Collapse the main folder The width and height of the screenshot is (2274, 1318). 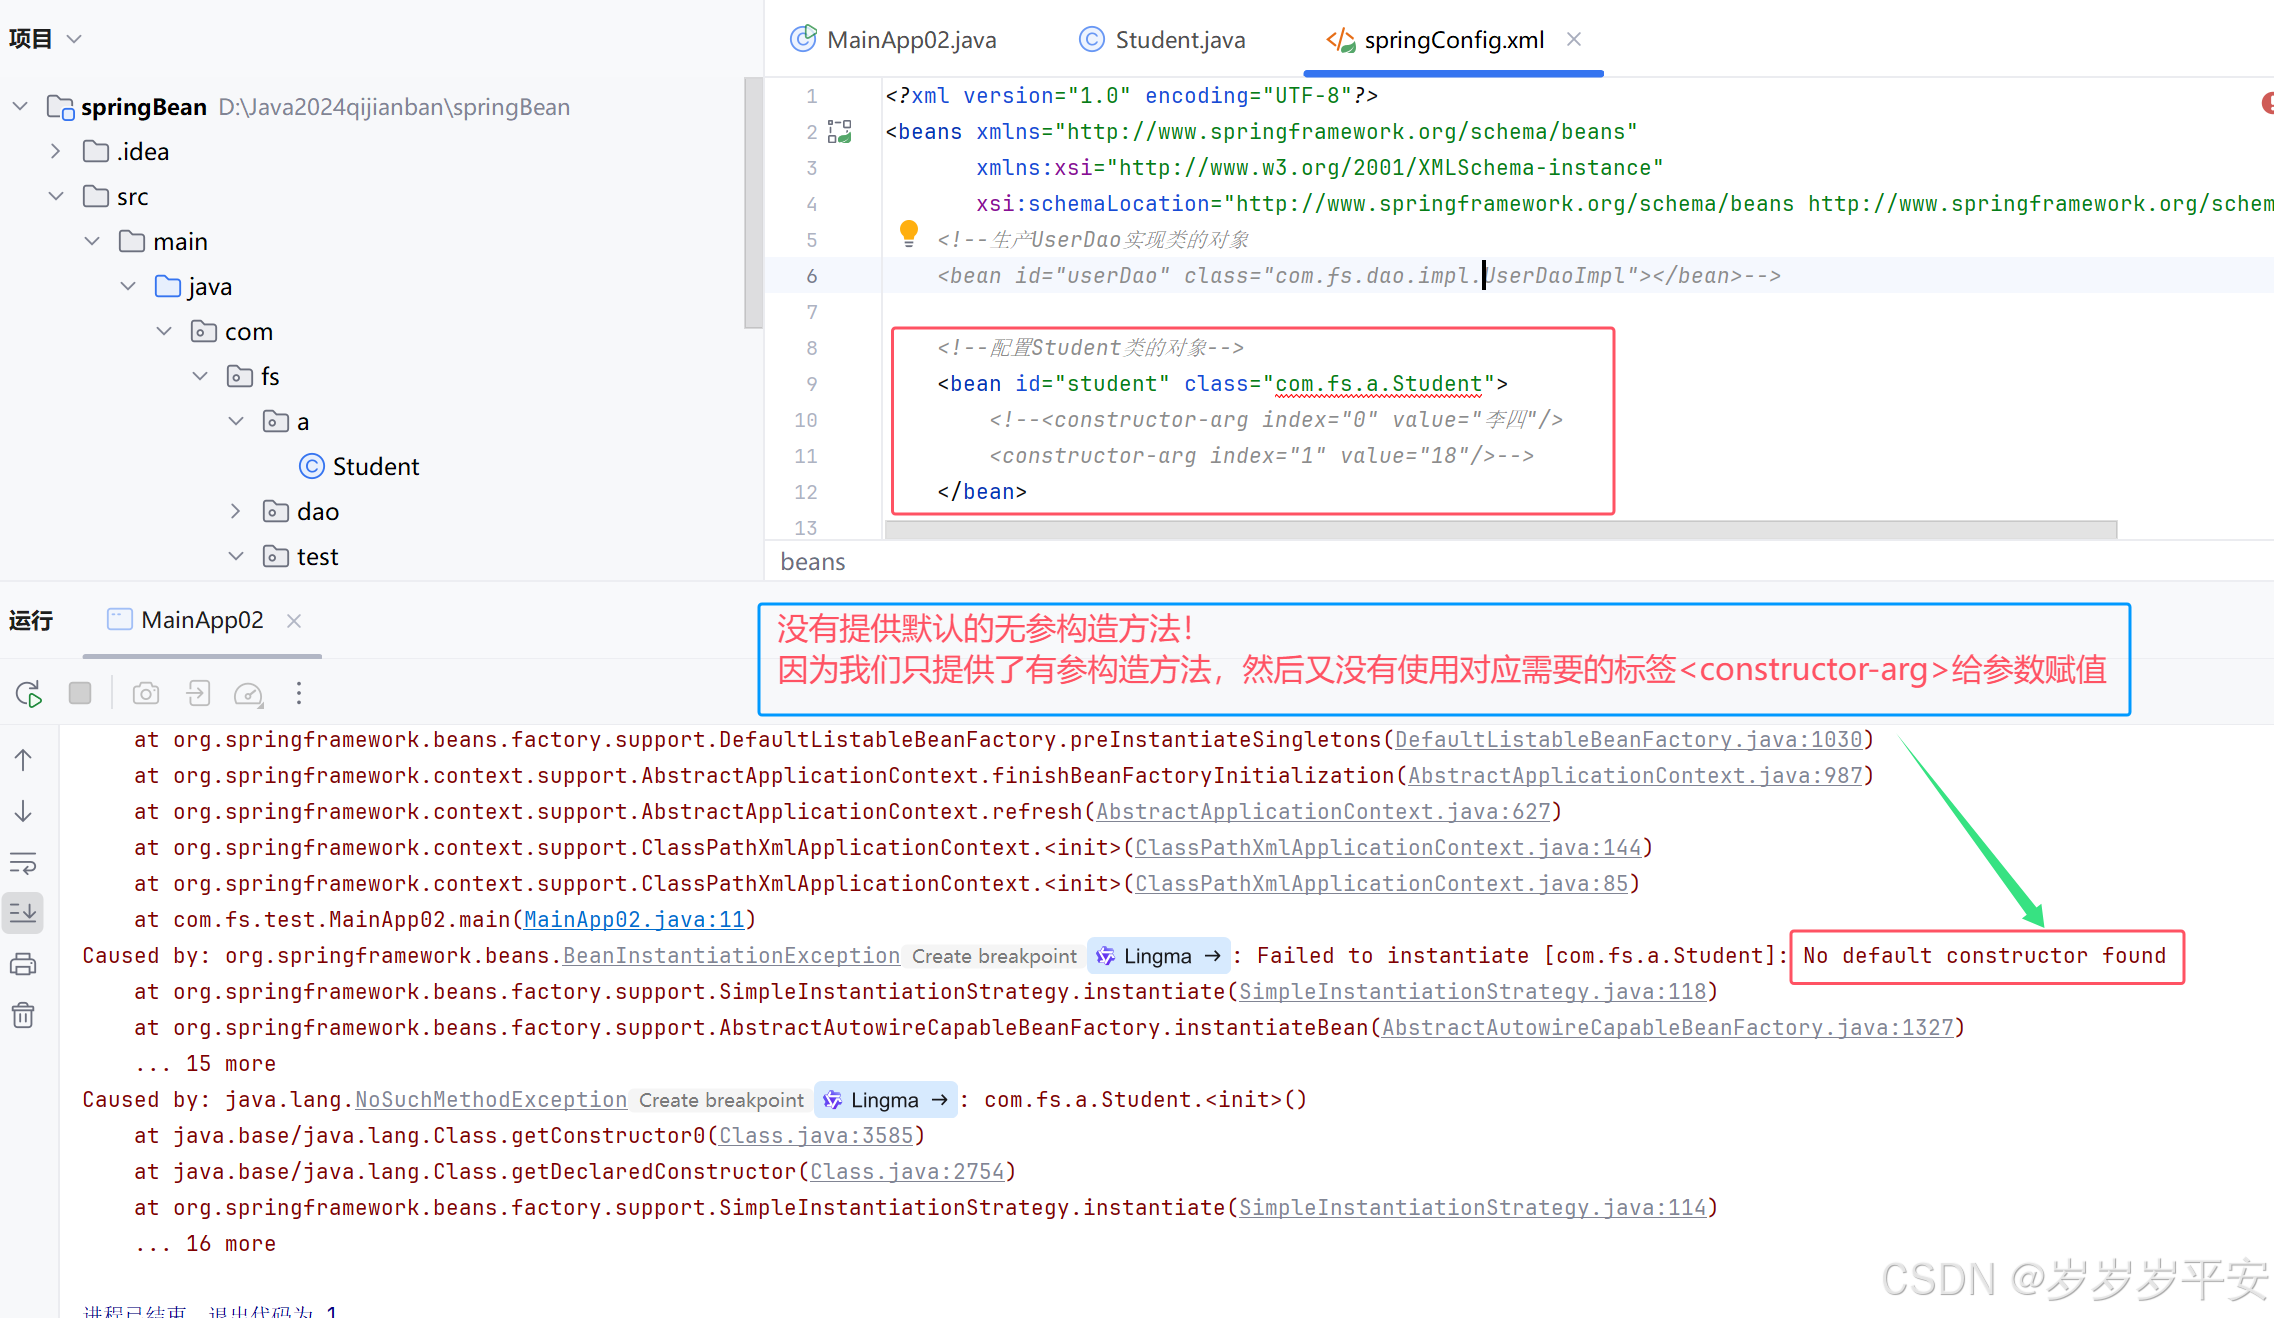click(92, 241)
